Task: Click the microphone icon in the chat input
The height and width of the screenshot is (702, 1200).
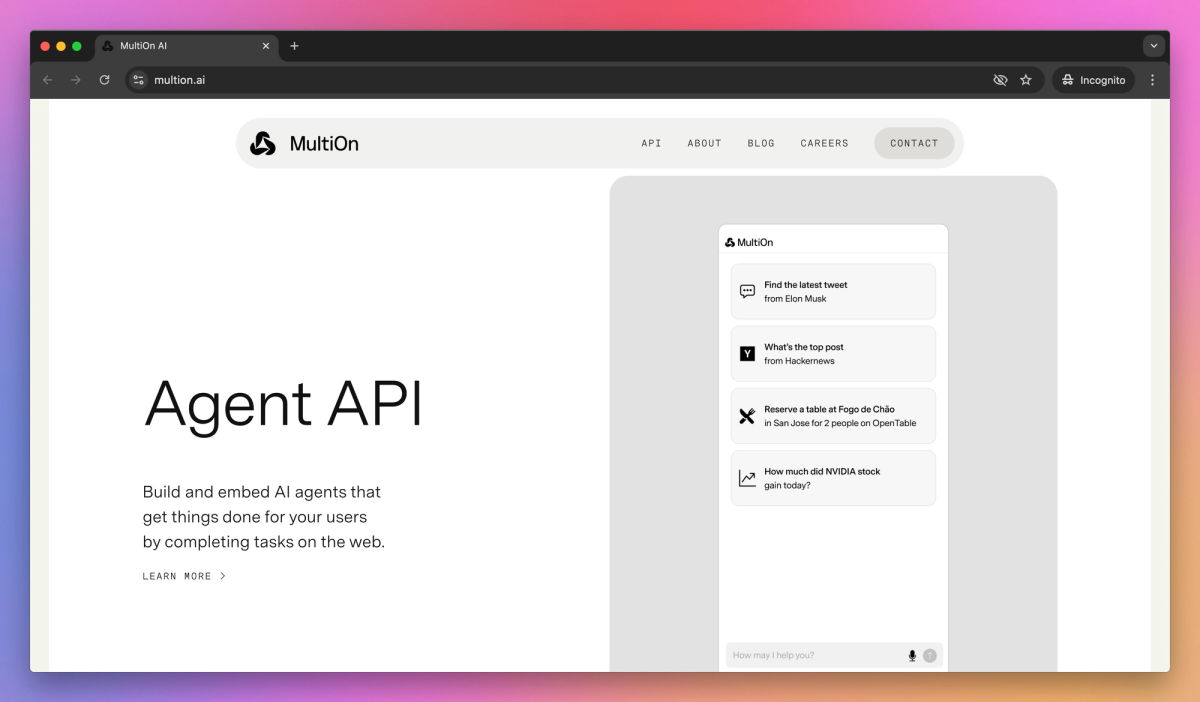Action: (911, 655)
